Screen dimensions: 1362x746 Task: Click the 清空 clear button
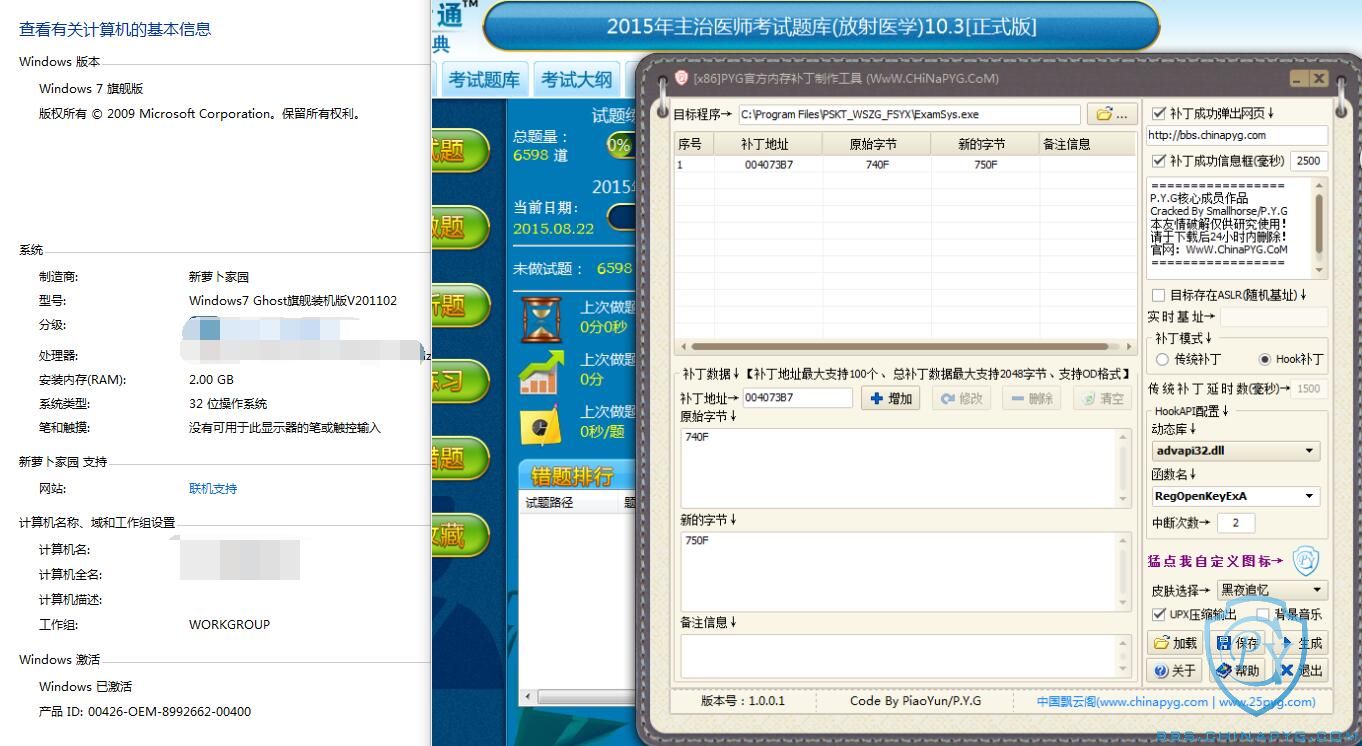1102,398
